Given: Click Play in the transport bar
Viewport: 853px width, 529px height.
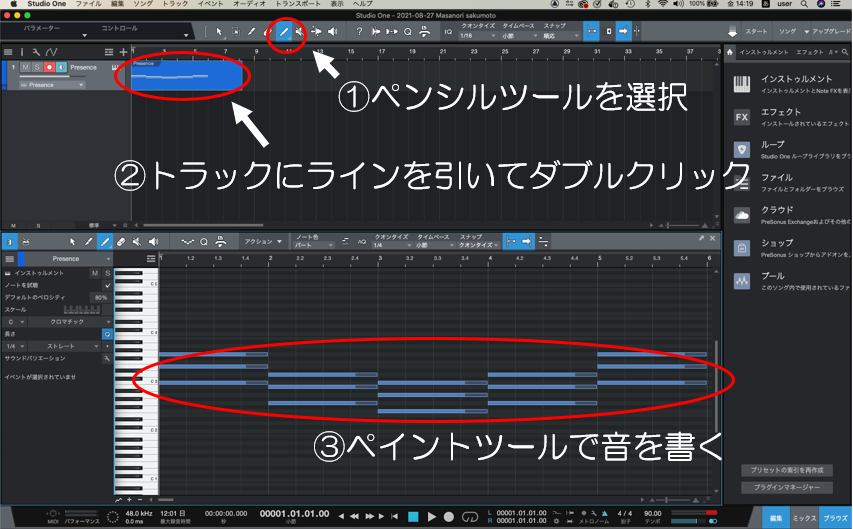Looking at the screenshot, I should tap(431, 516).
